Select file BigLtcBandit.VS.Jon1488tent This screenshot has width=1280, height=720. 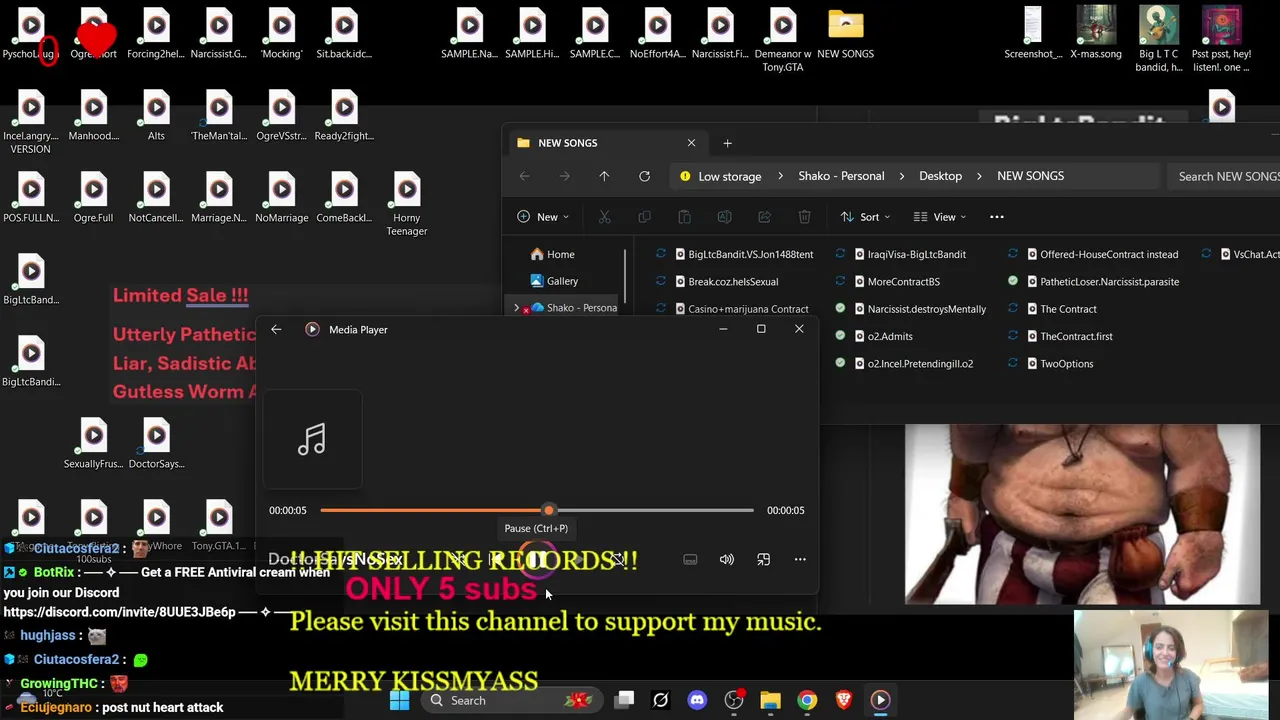click(x=750, y=254)
